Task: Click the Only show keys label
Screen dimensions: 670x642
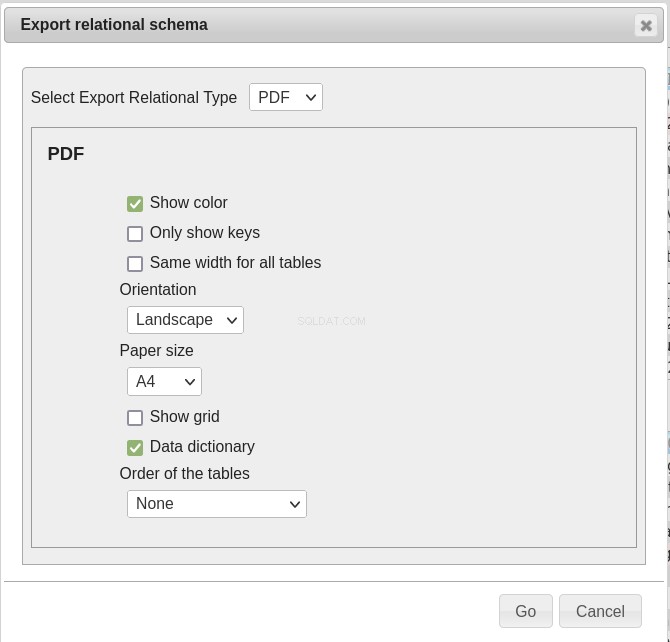Action: click(205, 233)
